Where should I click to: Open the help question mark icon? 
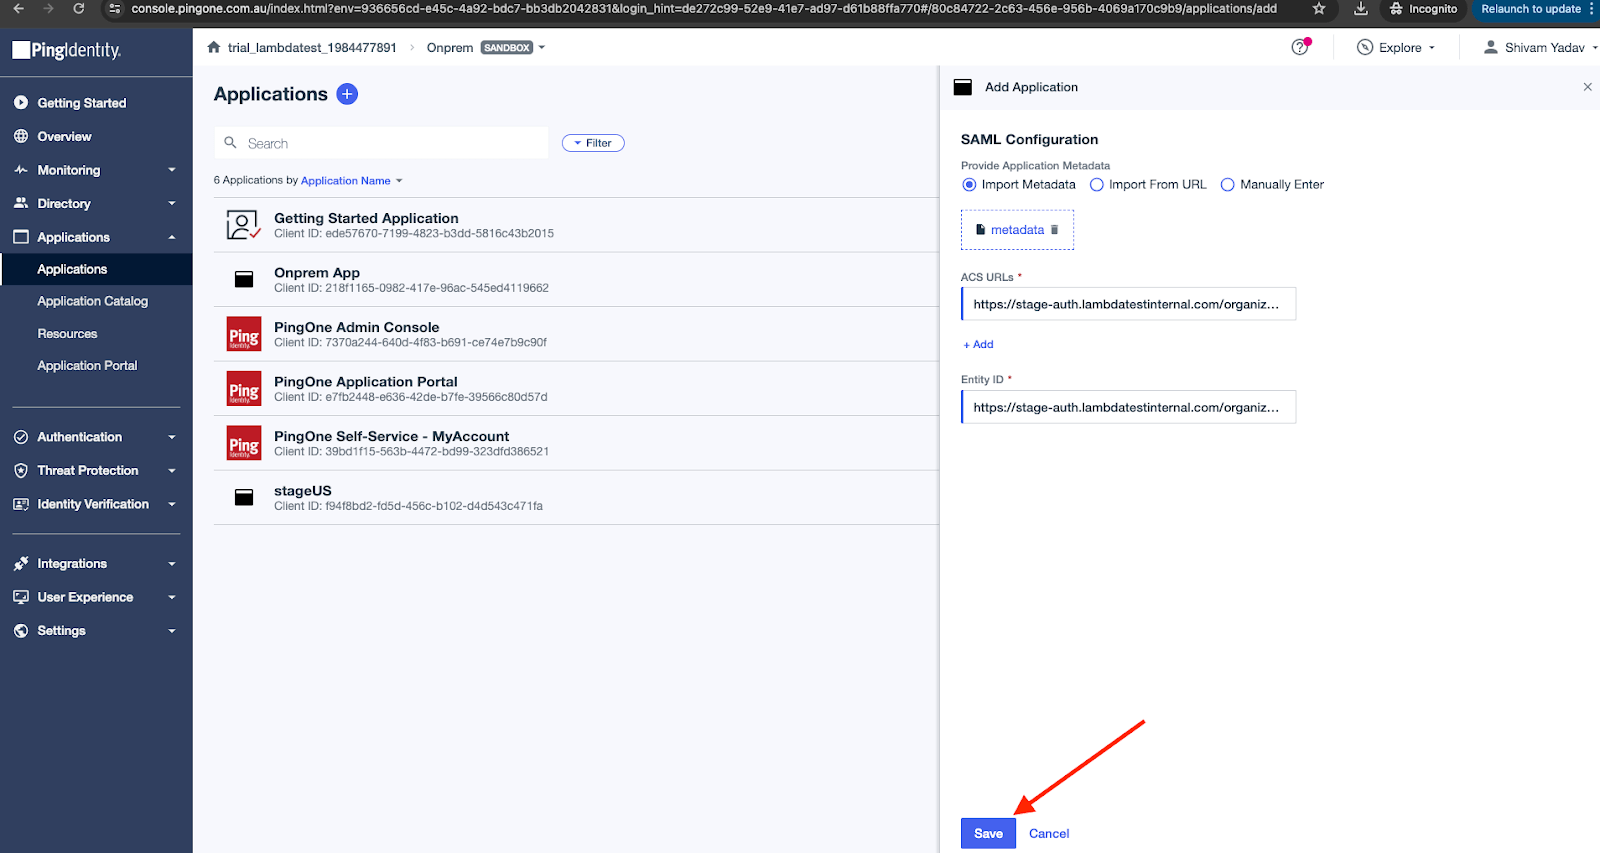[x=1300, y=47]
